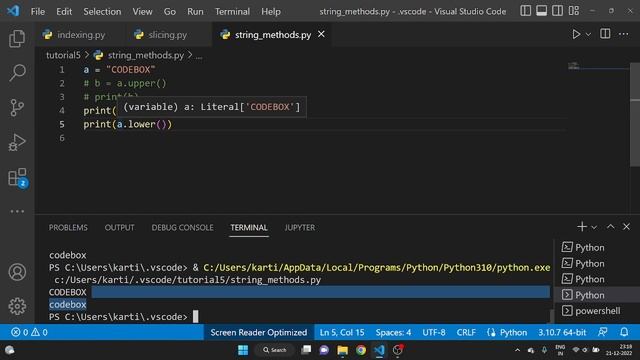
Task: Click Ln 5, Col 15 cursor position
Action: (342, 332)
